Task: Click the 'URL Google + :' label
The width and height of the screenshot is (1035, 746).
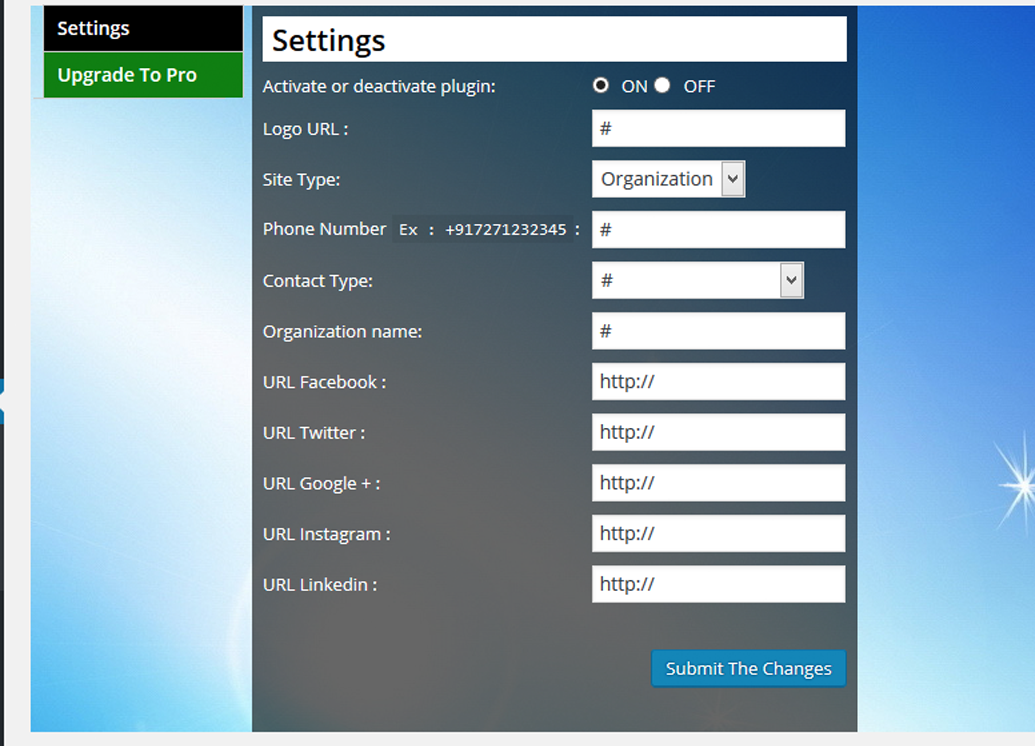Action: coord(321,484)
